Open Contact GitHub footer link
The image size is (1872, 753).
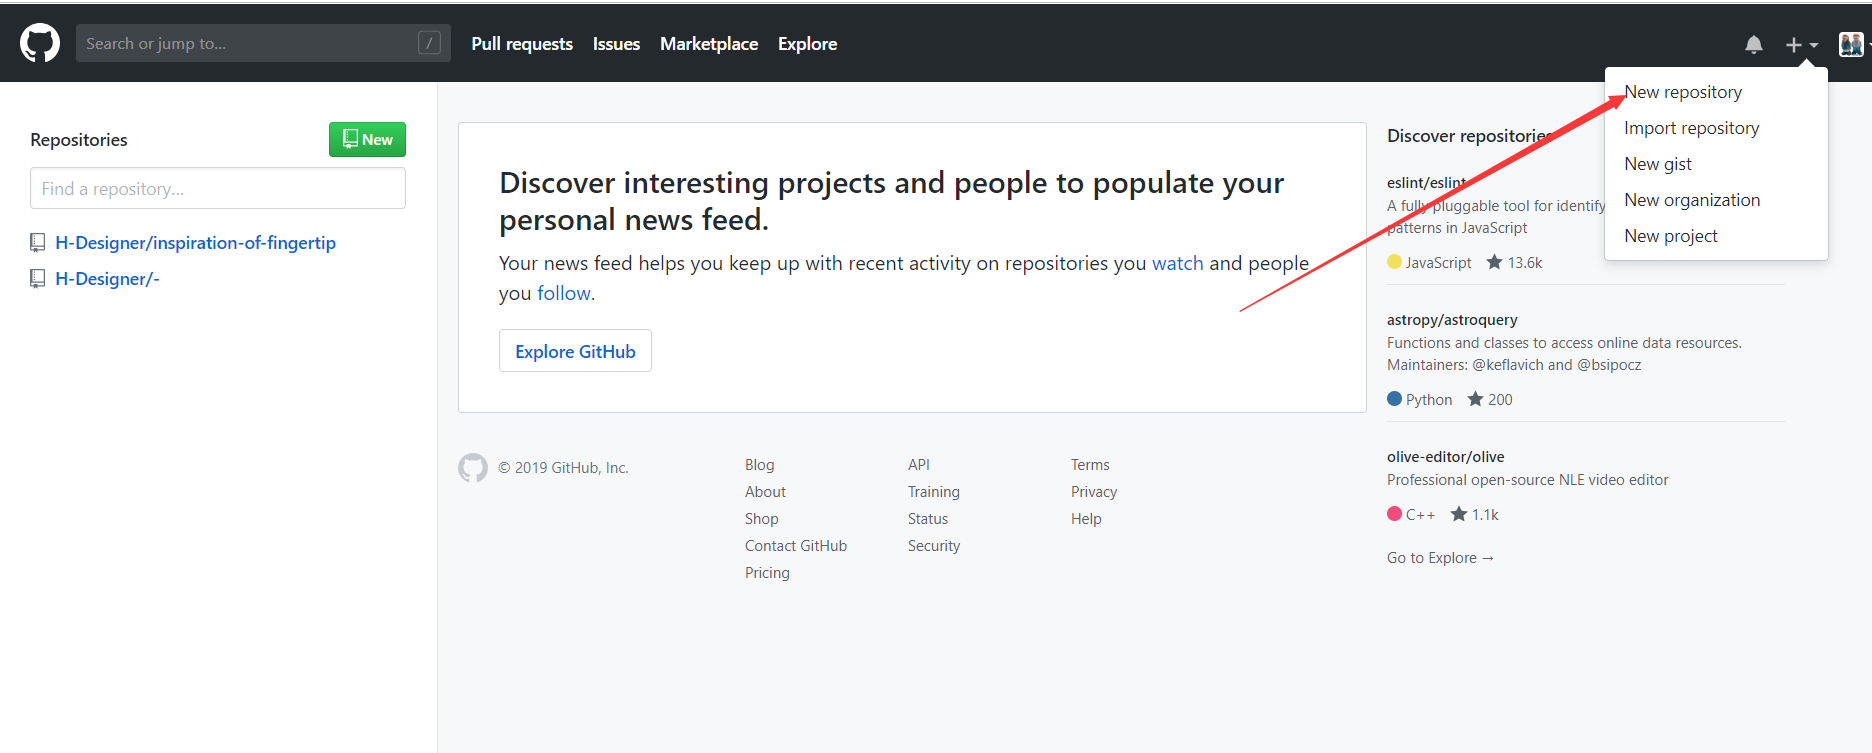[795, 546]
